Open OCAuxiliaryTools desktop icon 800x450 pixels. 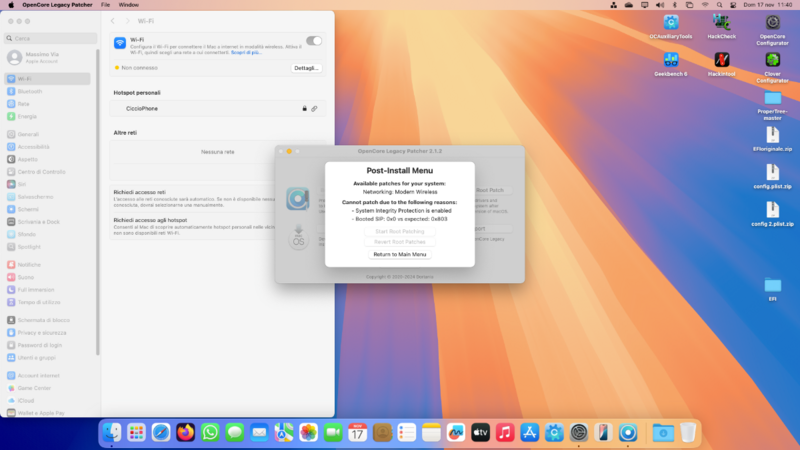coord(671,27)
